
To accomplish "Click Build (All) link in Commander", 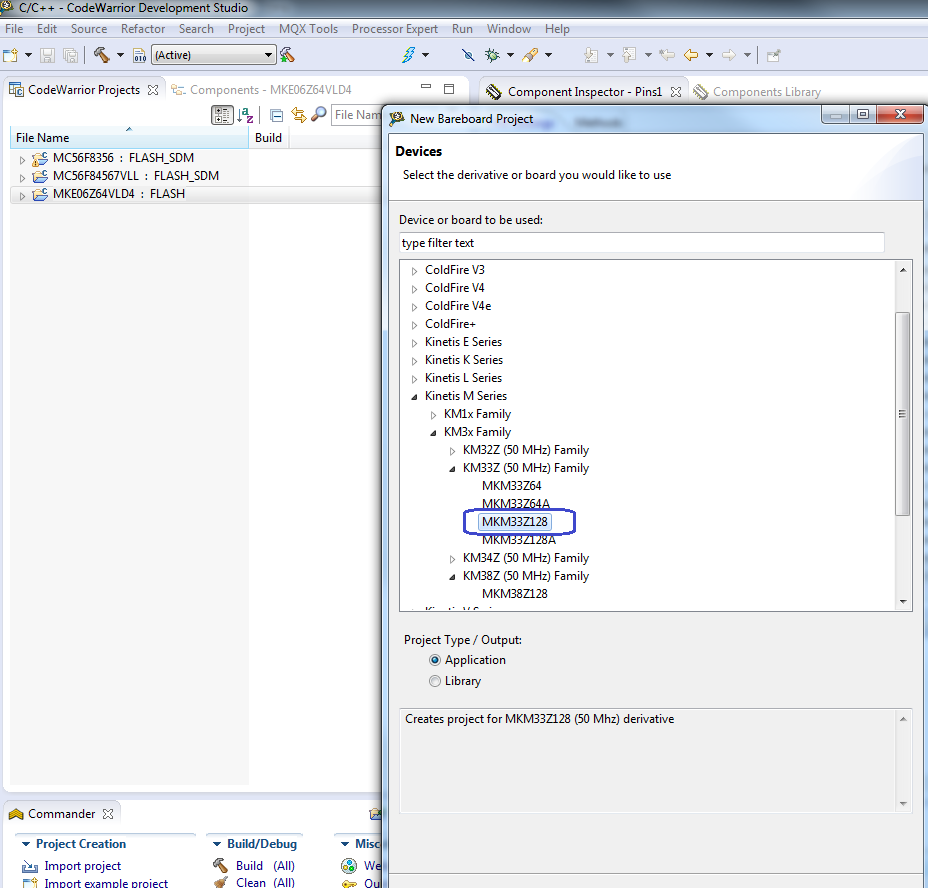I will (x=265, y=866).
